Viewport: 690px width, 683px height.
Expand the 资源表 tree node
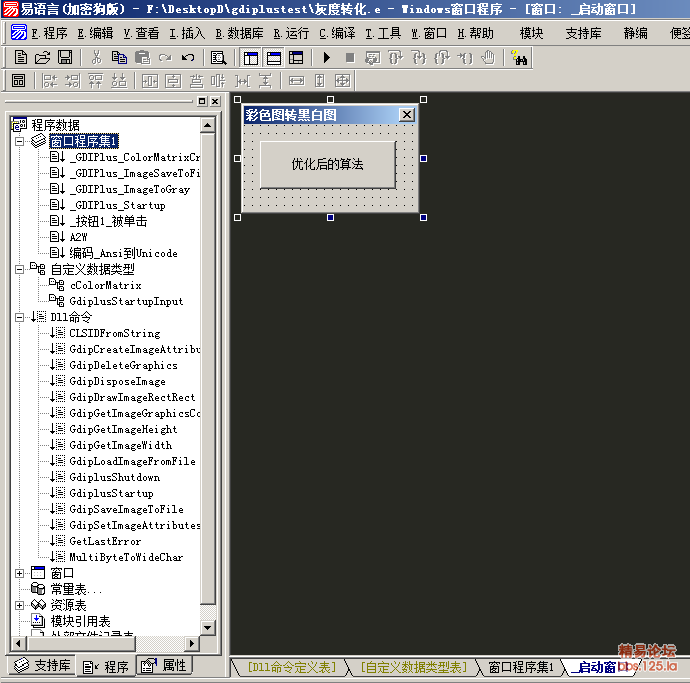(20, 605)
